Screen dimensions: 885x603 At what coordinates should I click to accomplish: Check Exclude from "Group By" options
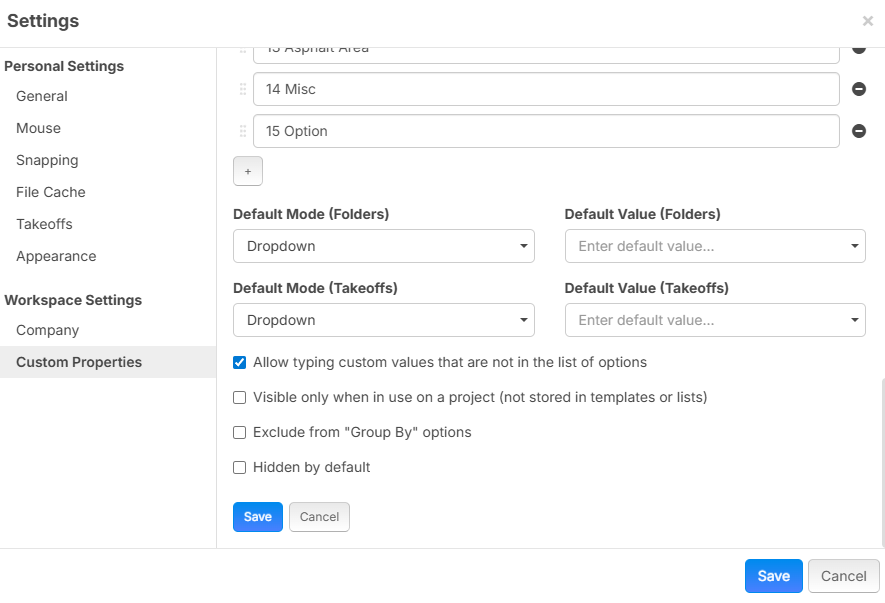point(240,432)
